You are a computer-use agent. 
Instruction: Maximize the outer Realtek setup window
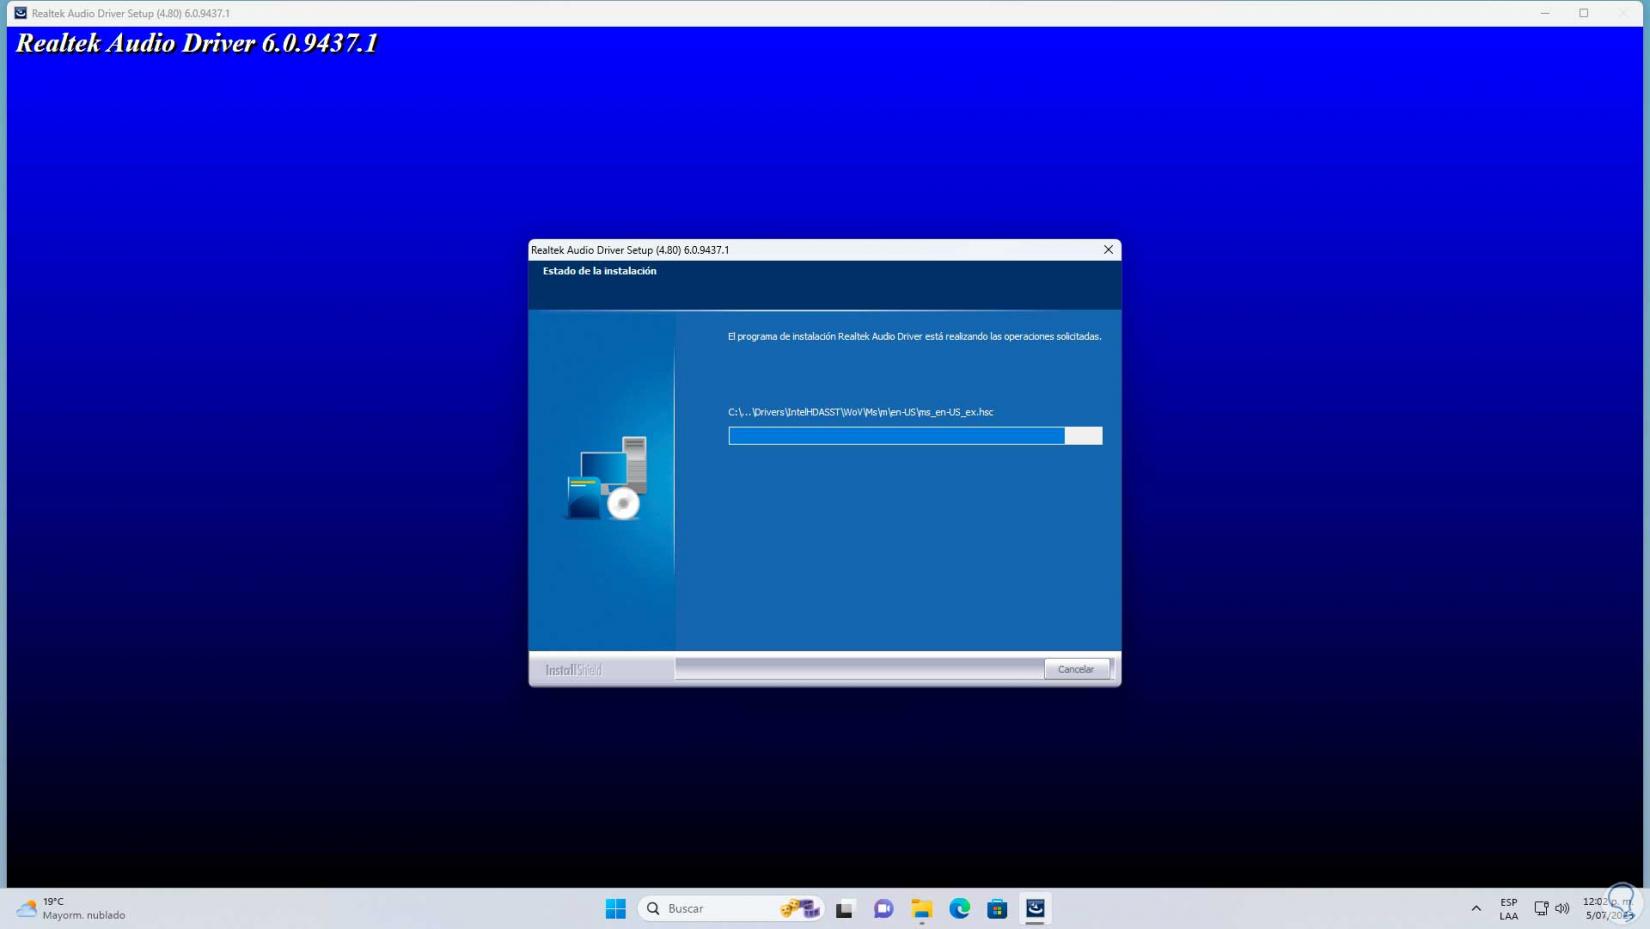(x=1584, y=13)
